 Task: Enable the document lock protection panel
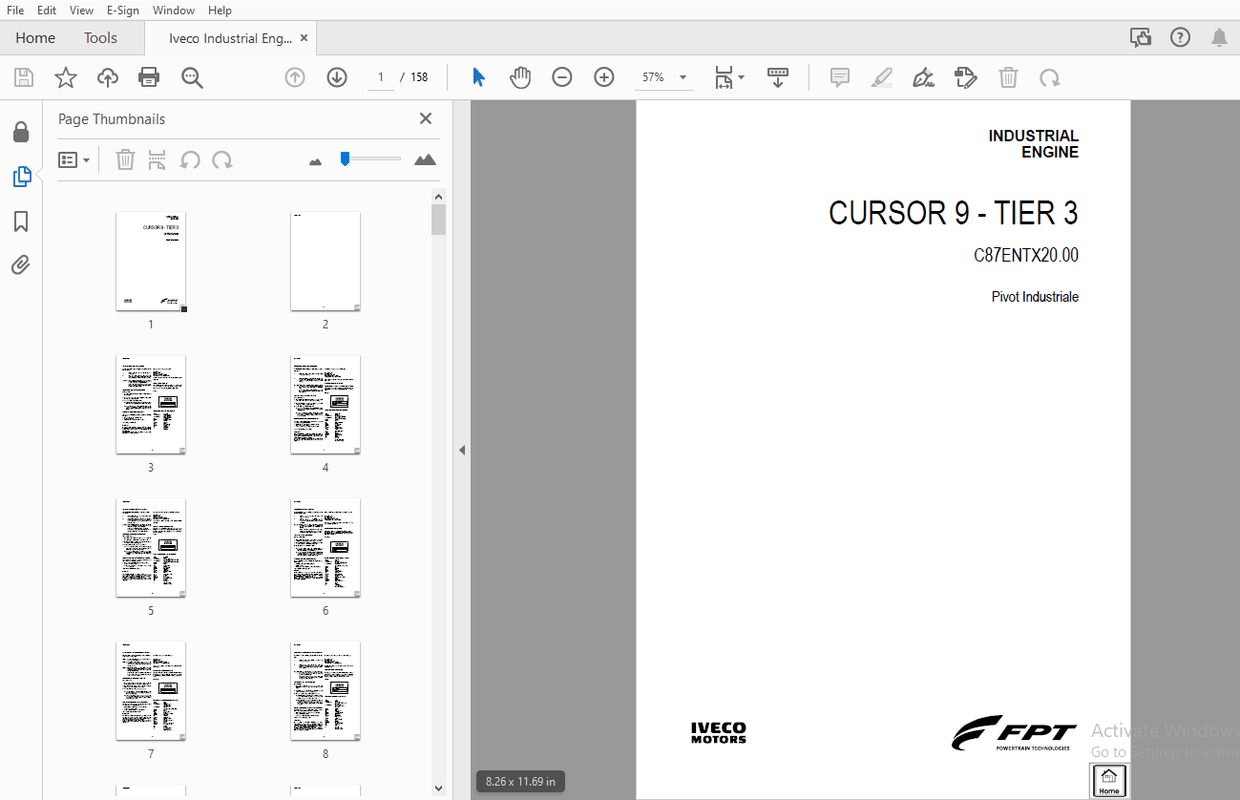pyautogui.click(x=21, y=131)
